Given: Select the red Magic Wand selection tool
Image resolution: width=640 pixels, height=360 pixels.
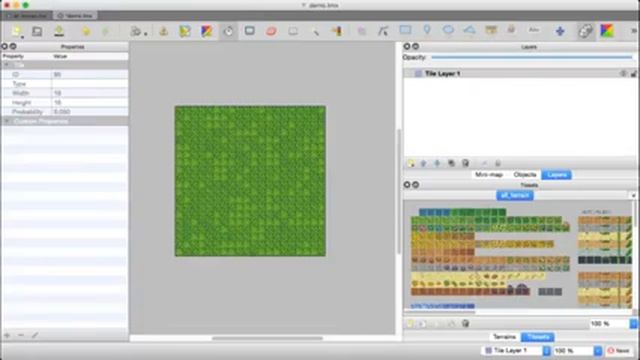Looking at the screenshot, I should (271, 31).
